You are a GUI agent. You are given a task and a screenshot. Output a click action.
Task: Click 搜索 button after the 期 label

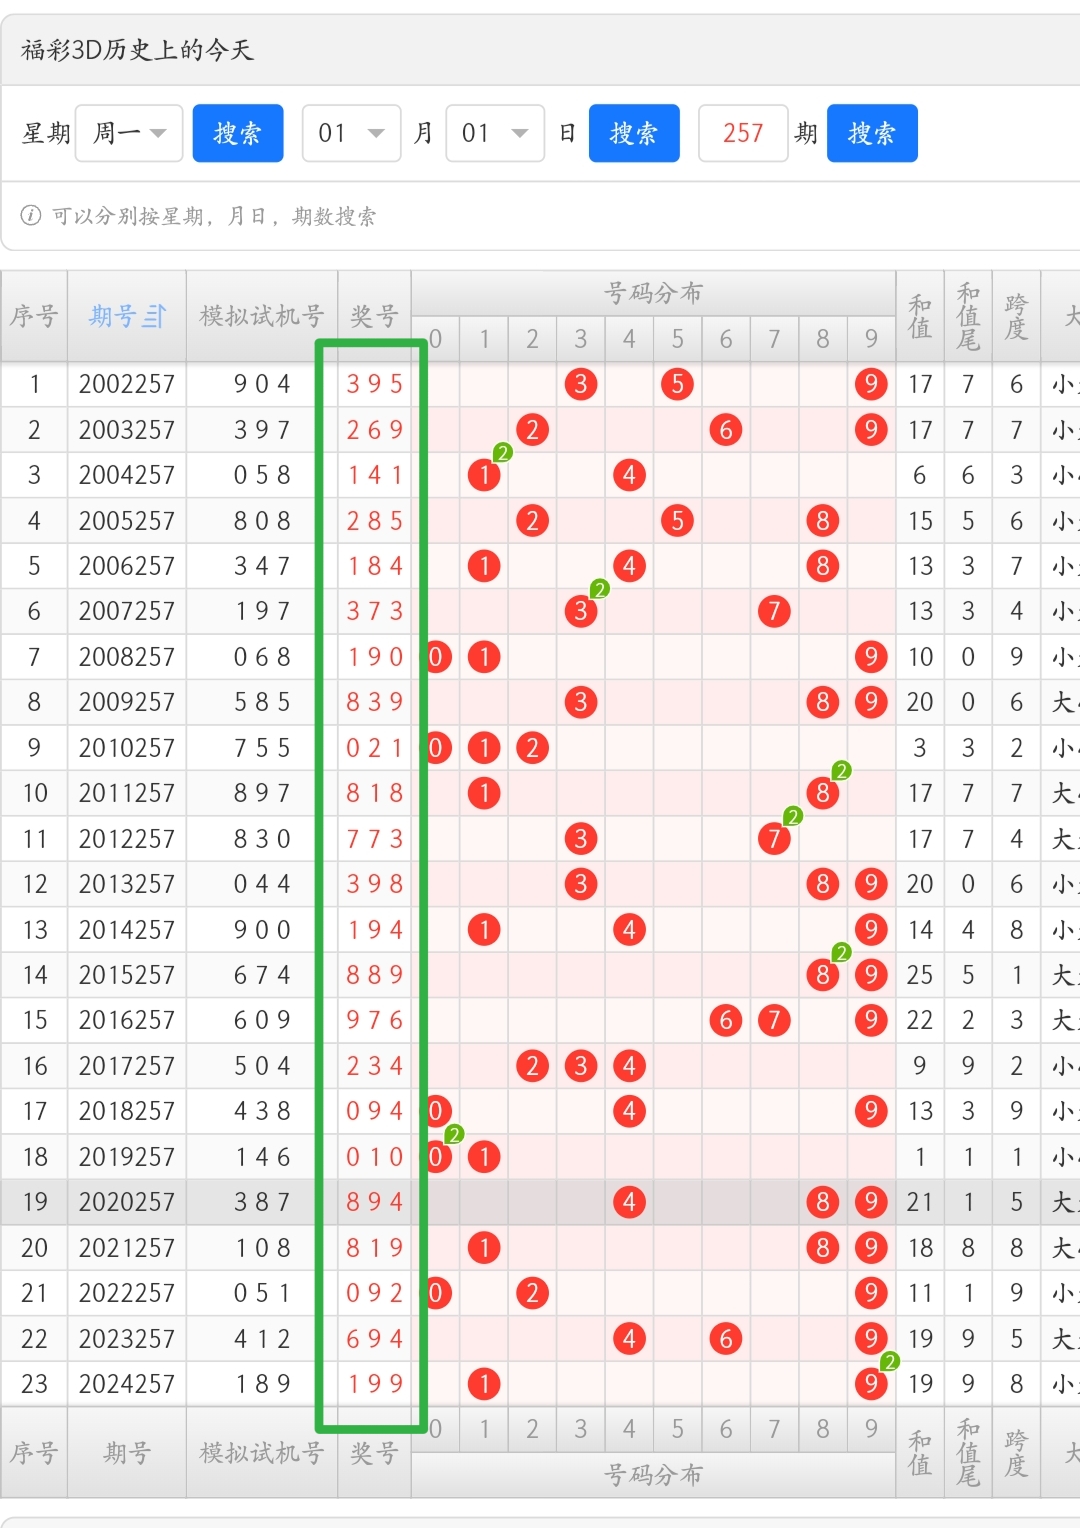point(872,133)
